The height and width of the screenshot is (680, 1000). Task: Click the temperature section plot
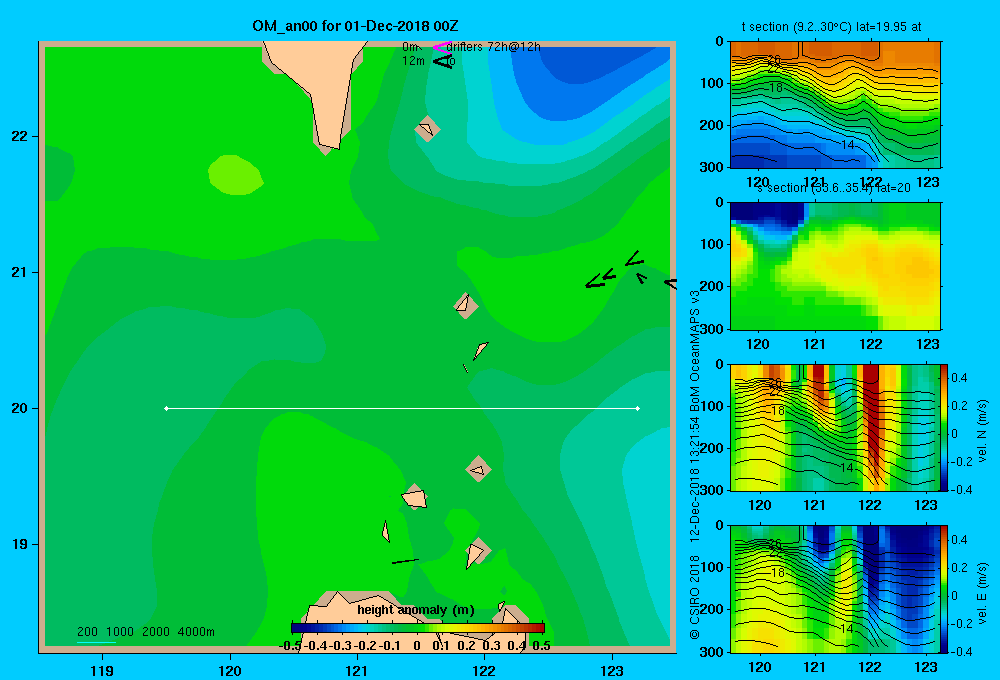(835, 105)
